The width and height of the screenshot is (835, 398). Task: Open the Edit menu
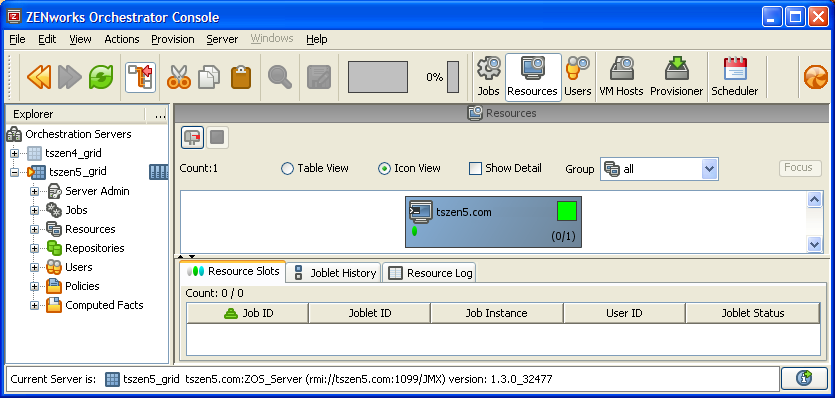point(47,39)
